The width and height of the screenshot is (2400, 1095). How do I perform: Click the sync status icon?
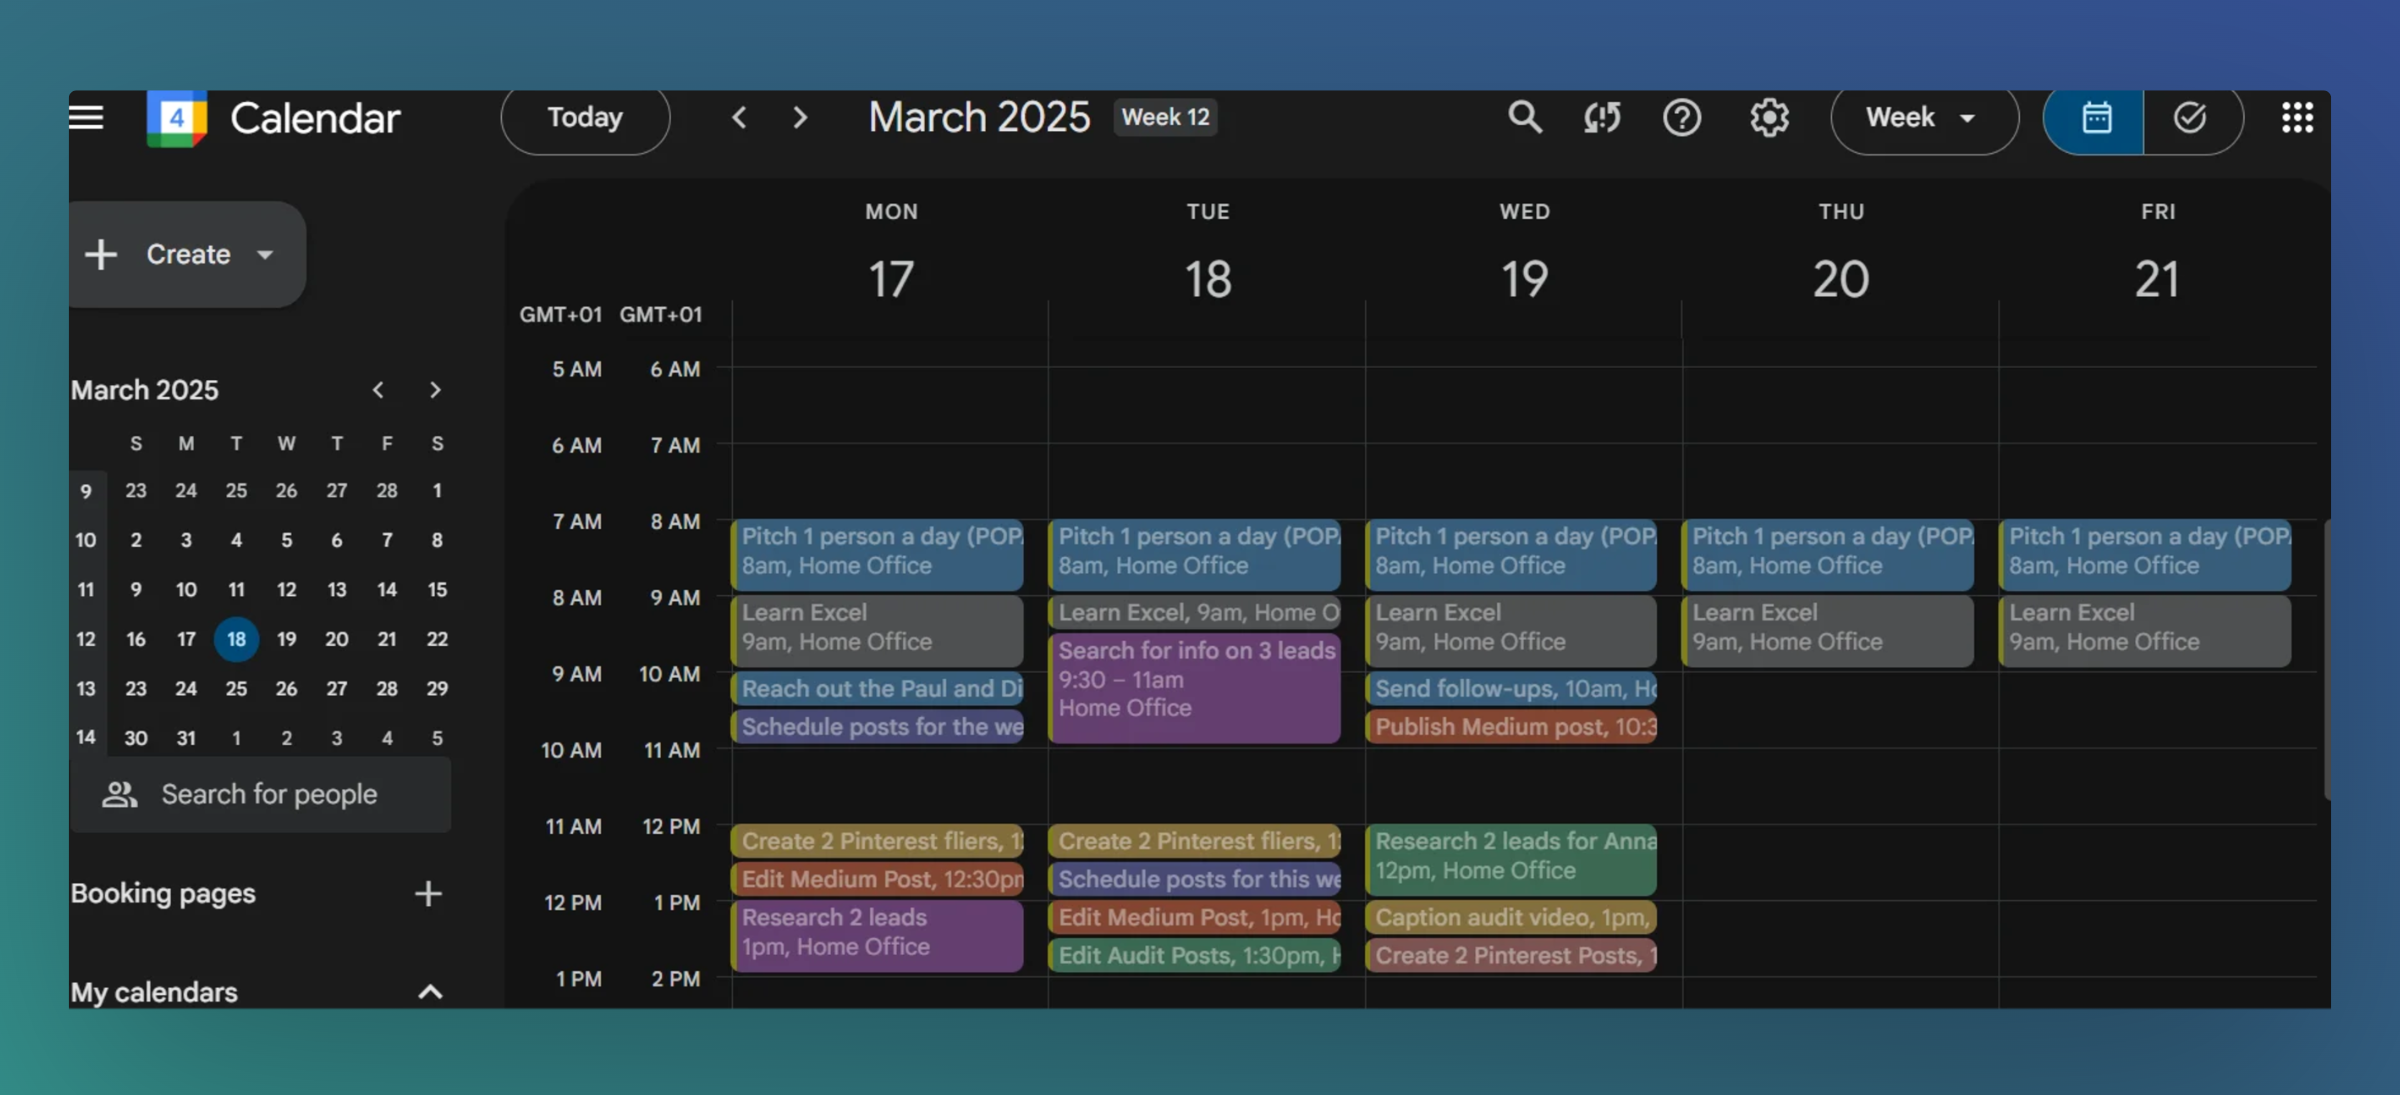pyautogui.click(x=1602, y=118)
